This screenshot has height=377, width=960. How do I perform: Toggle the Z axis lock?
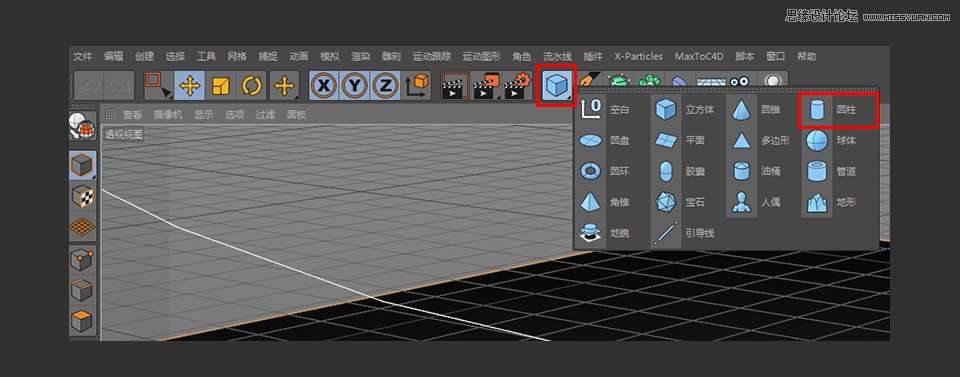coord(385,86)
